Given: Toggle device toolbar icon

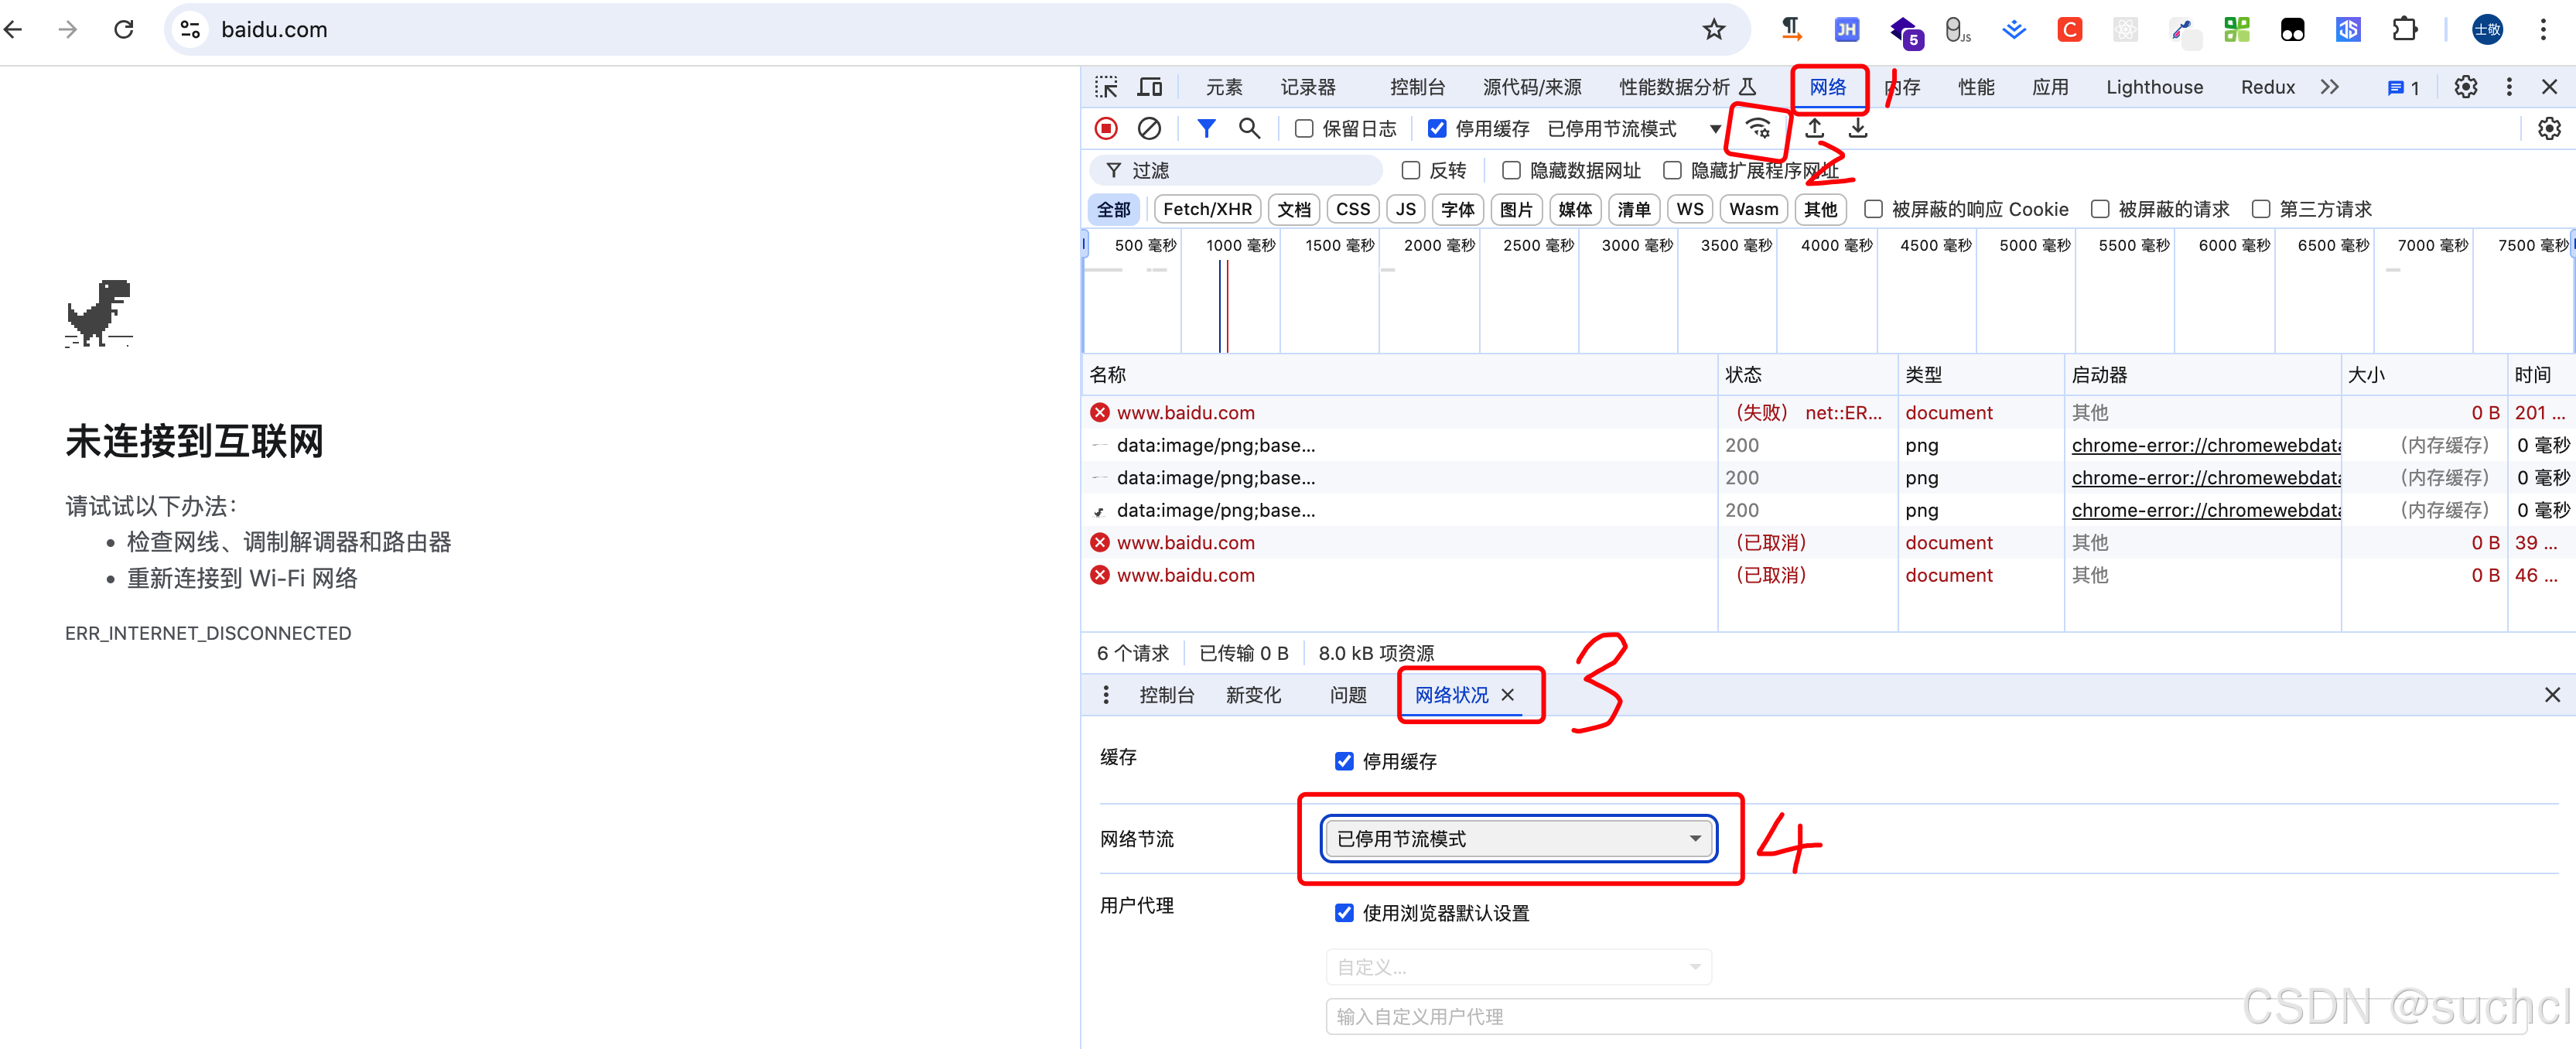Looking at the screenshot, I should tap(1149, 87).
